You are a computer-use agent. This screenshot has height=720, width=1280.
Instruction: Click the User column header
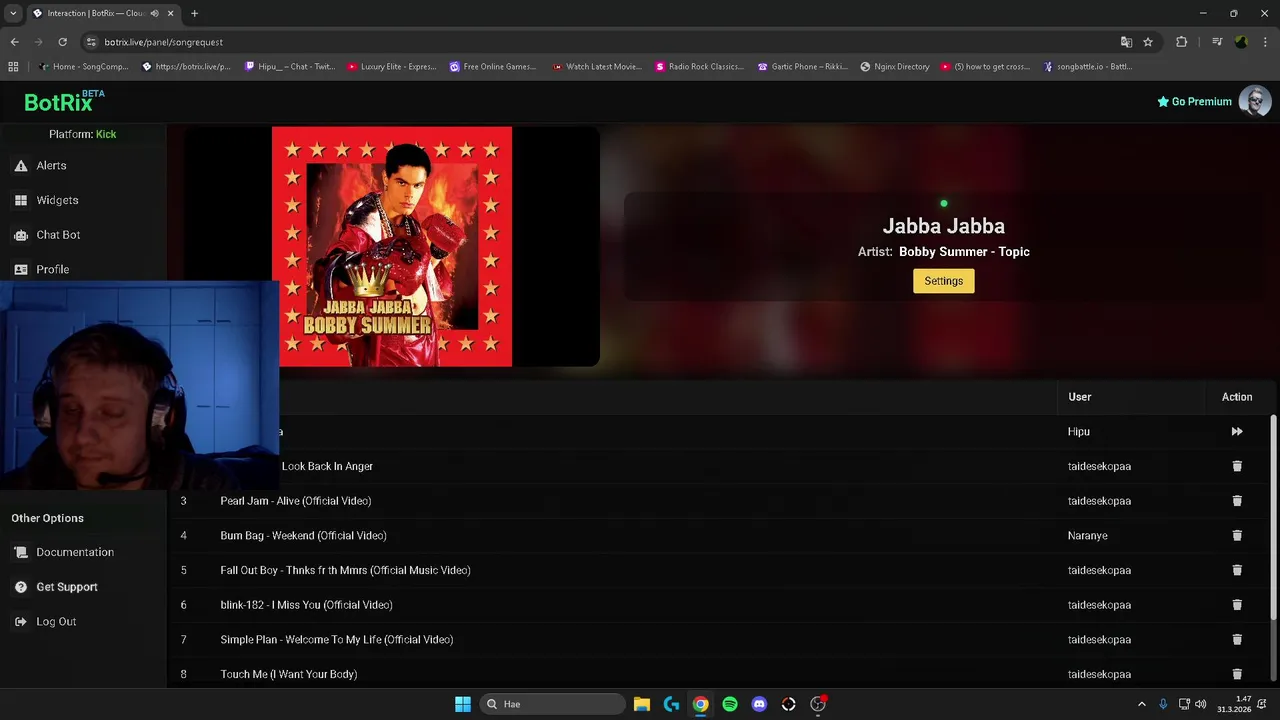[1079, 397]
